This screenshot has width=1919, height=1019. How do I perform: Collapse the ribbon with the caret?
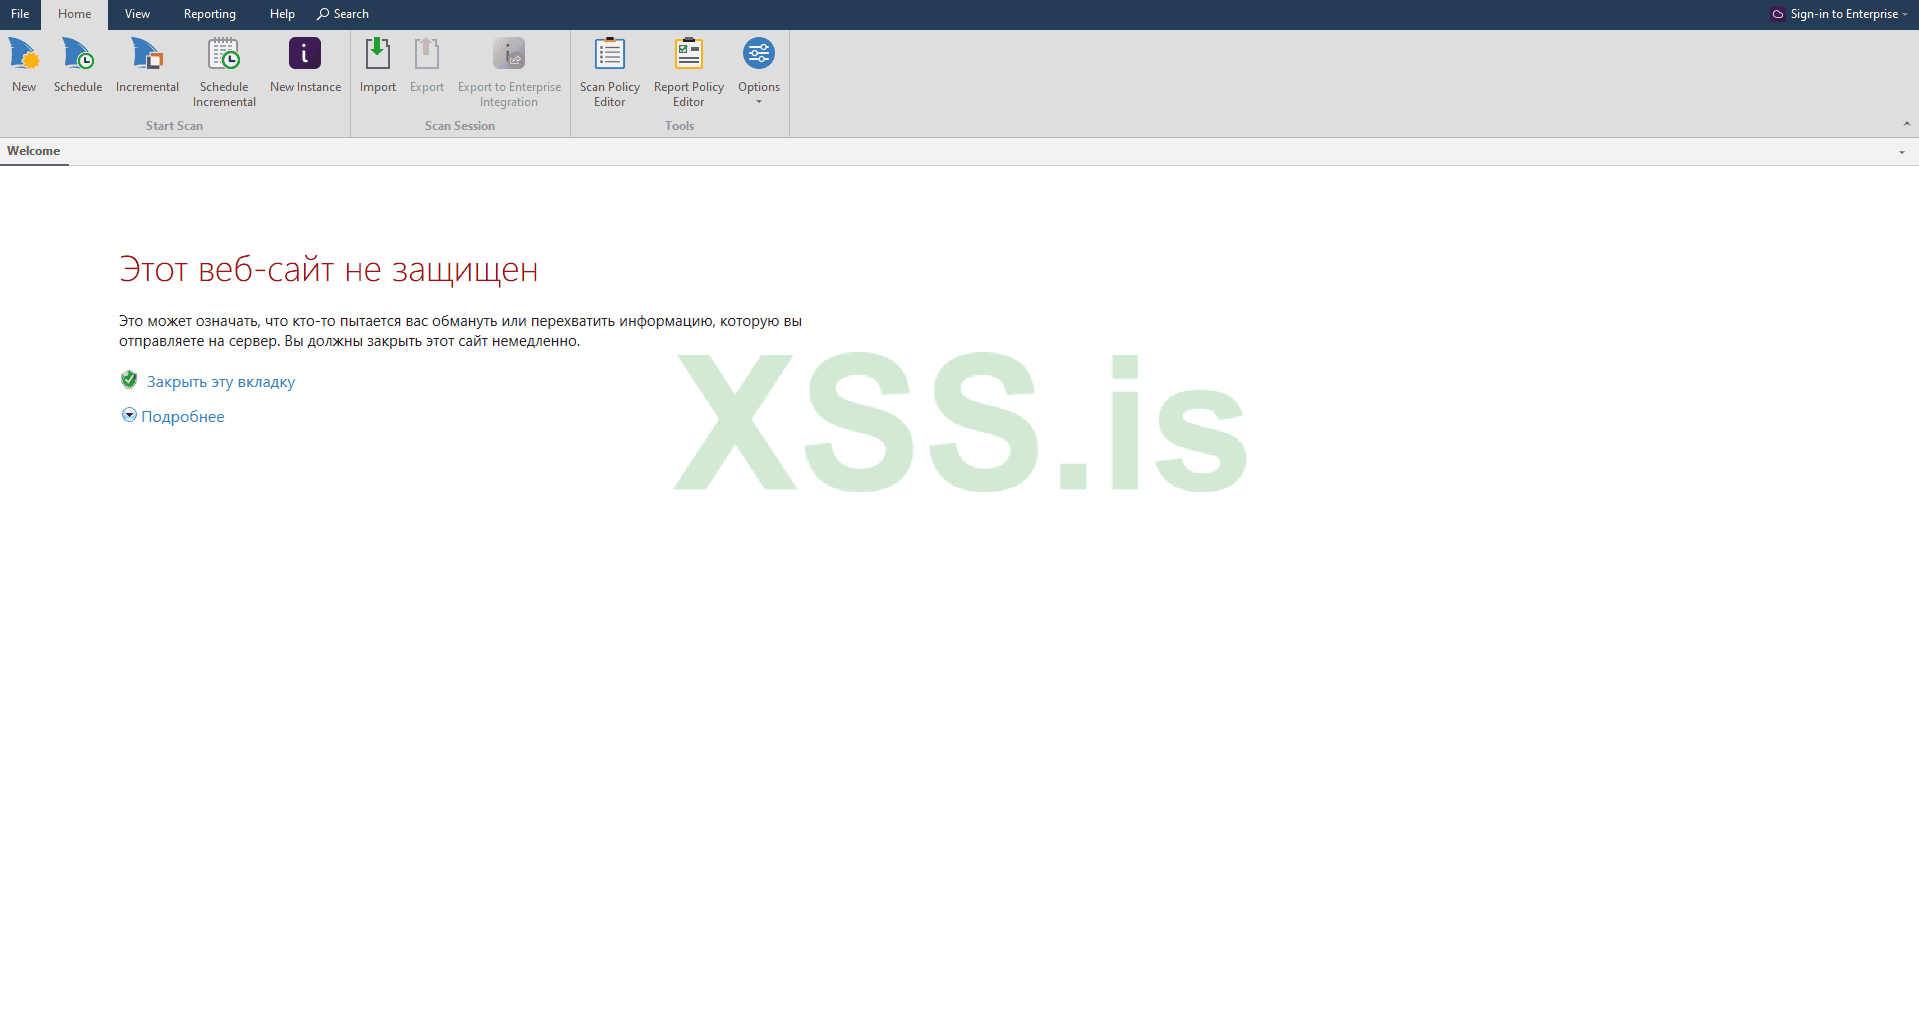click(1907, 124)
